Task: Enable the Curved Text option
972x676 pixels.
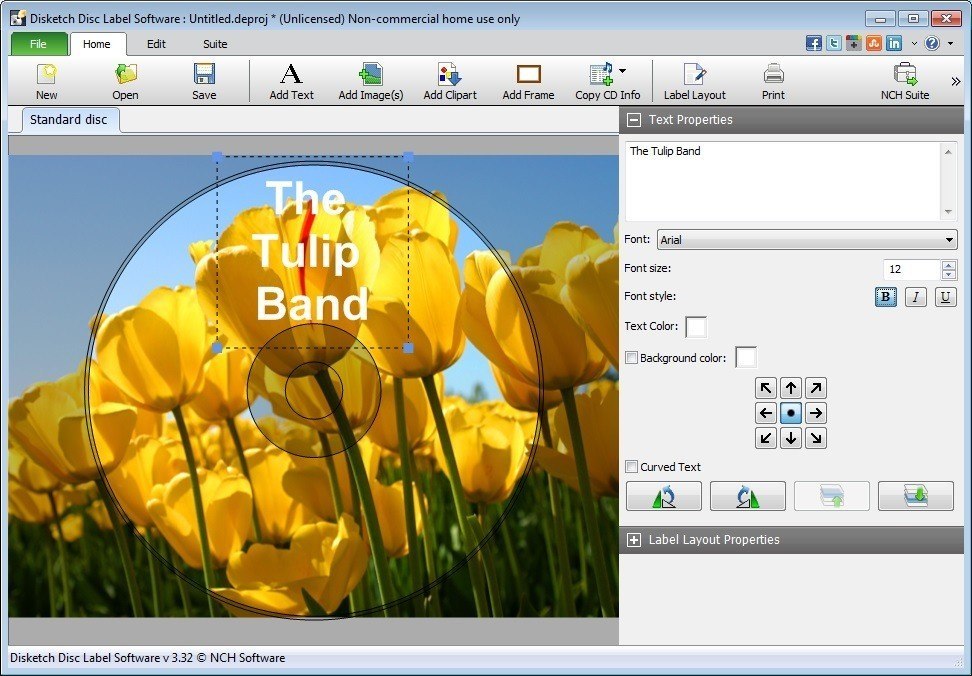Action: [x=631, y=466]
